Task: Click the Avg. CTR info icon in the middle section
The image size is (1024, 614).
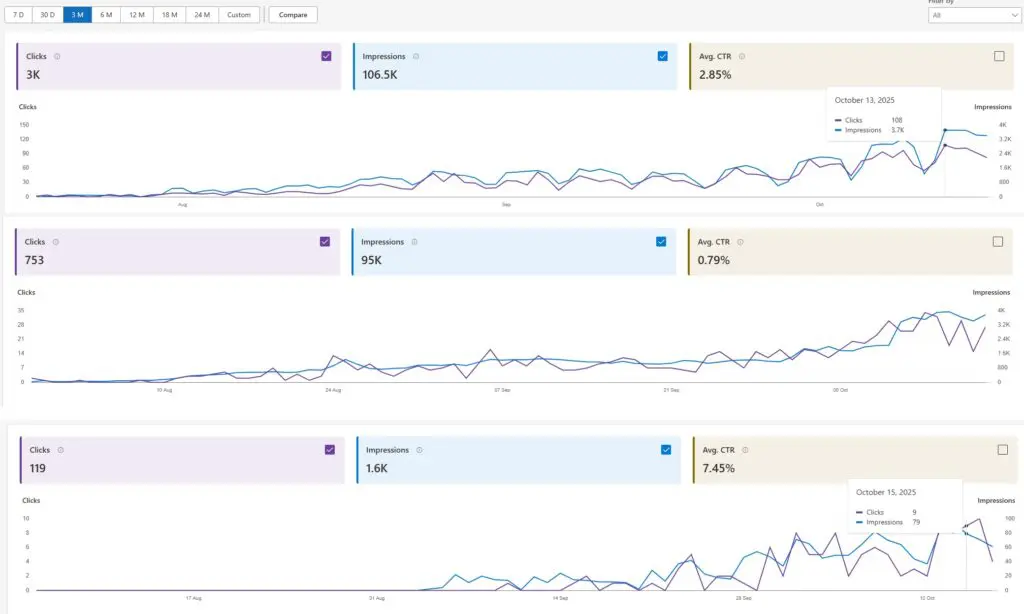Action: pyautogui.click(x=741, y=242)
